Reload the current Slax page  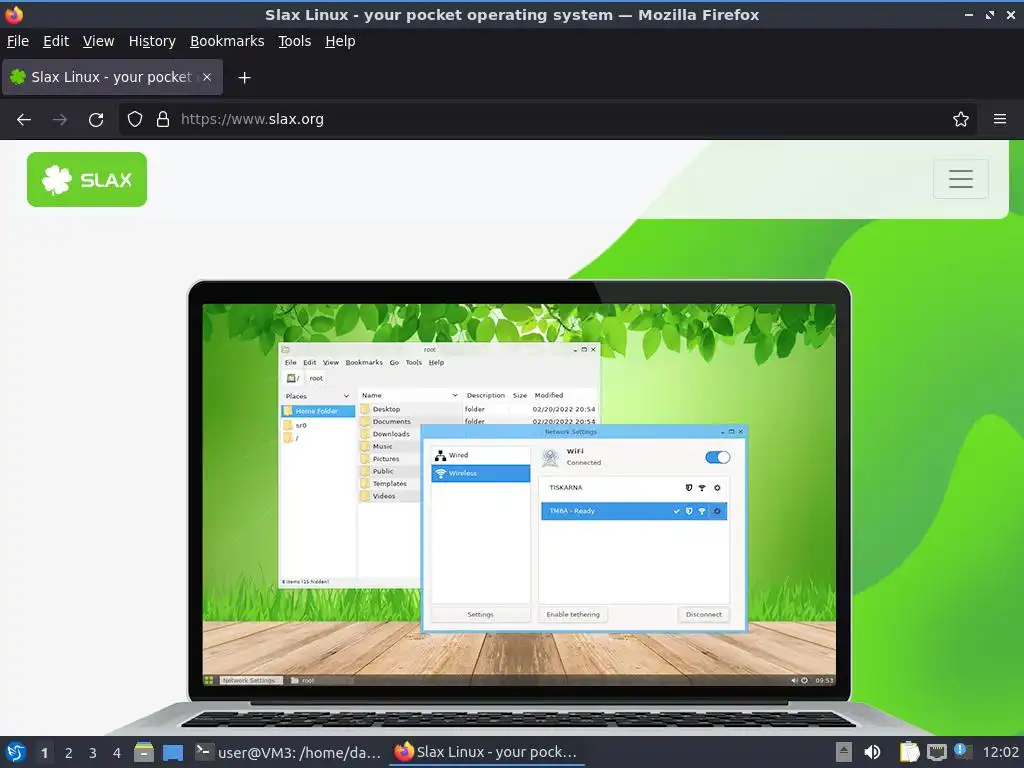96,120
